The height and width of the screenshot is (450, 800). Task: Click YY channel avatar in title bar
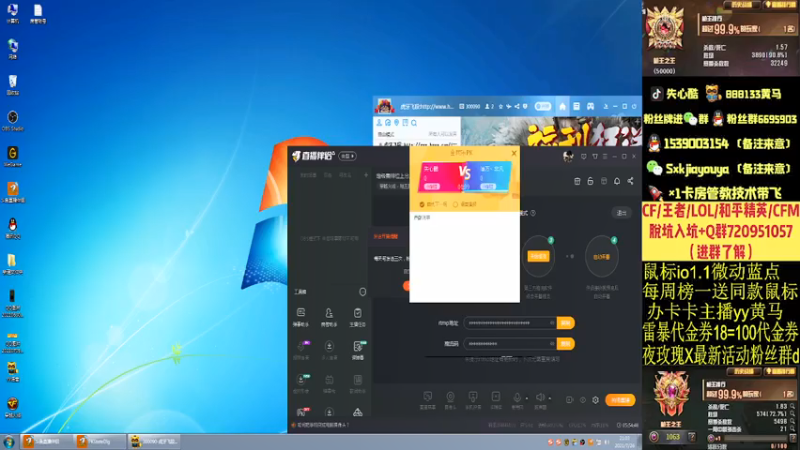pyautogui.click(x=384, y=106)
